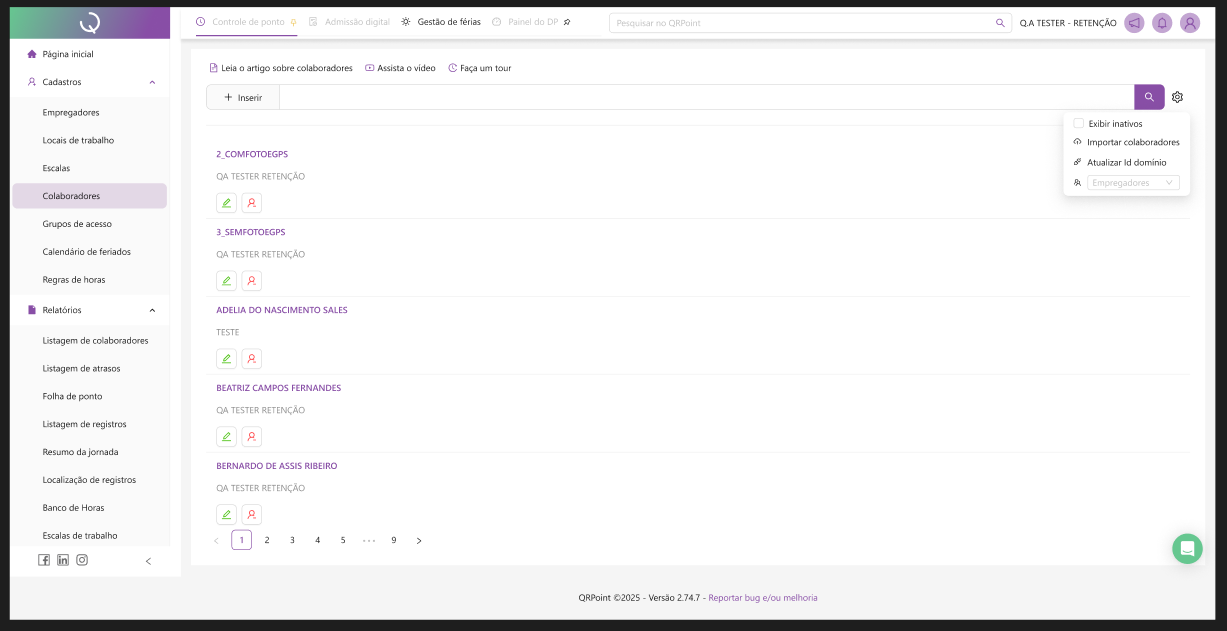Image resolution: width=1227 pixels, height=631 pixels.
Task: Collapse the Cadastros sidebar section
Action: [152, 82]
